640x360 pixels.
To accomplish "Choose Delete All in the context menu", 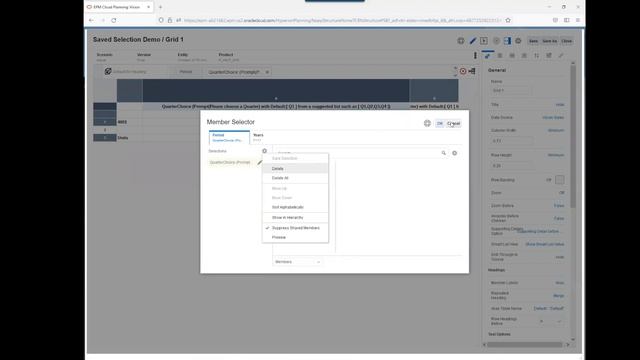I will 295,178.
